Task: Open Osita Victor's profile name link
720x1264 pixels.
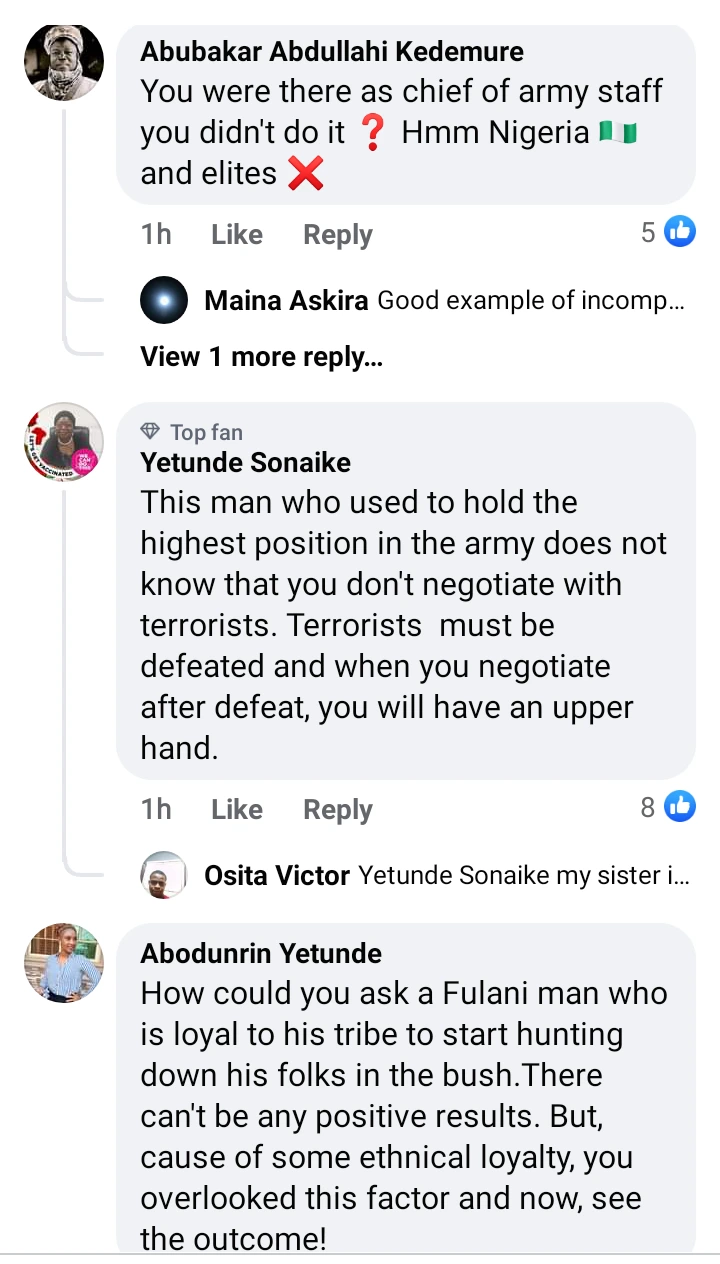Action: coord(277,877)
